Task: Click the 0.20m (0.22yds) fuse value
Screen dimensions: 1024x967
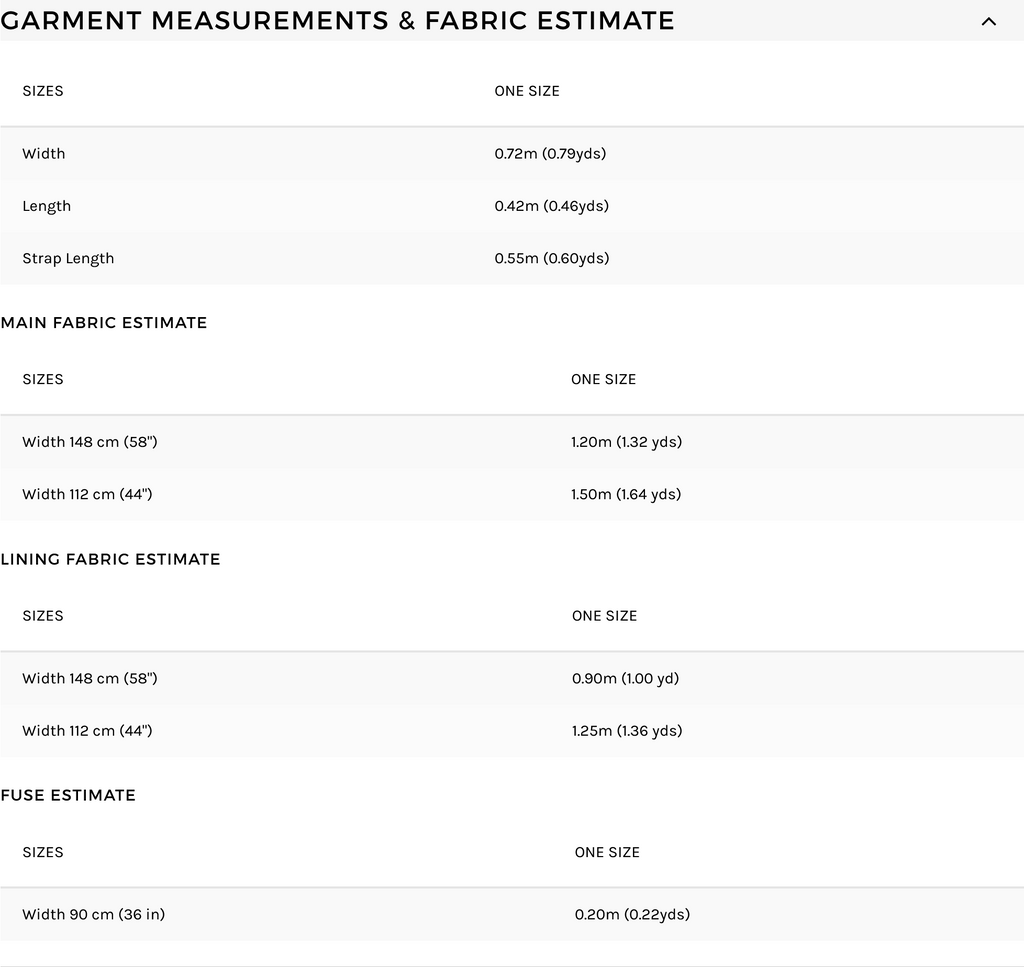Action: coord(632,914)
